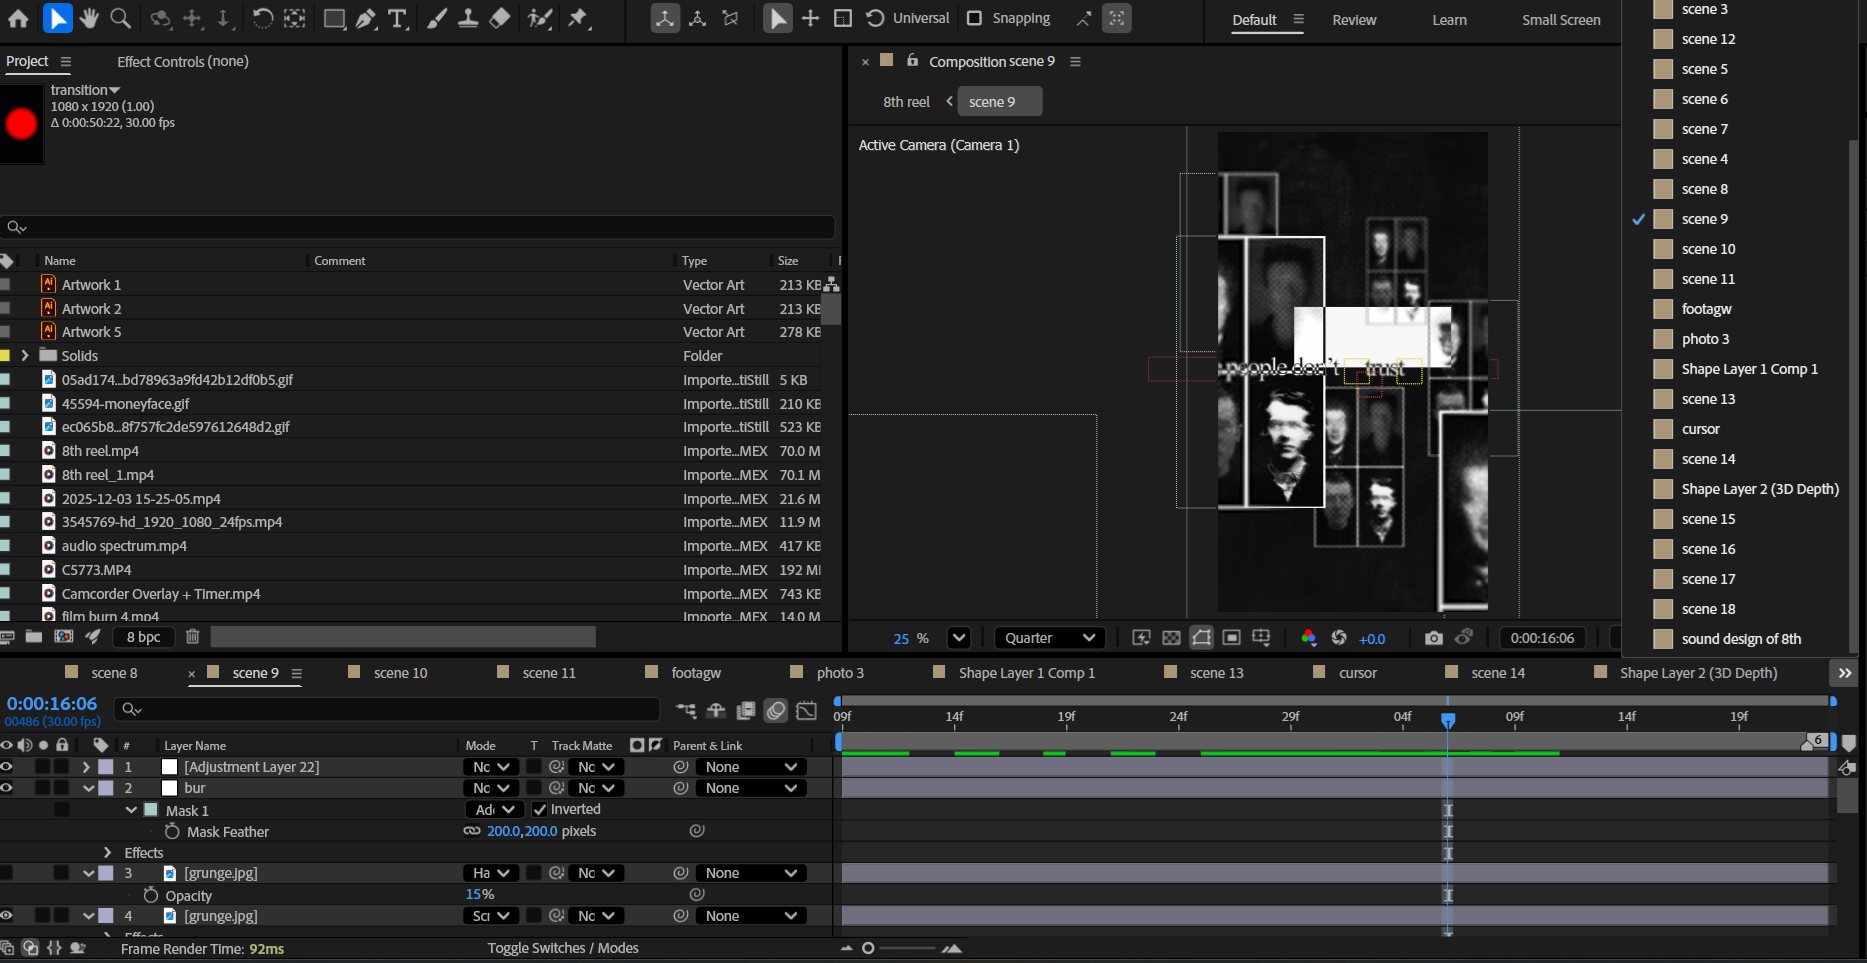Click the timeline zoom slider handle
This screenshot has width=1867, height=963.
pyautogui.click(x=868, y=948)
